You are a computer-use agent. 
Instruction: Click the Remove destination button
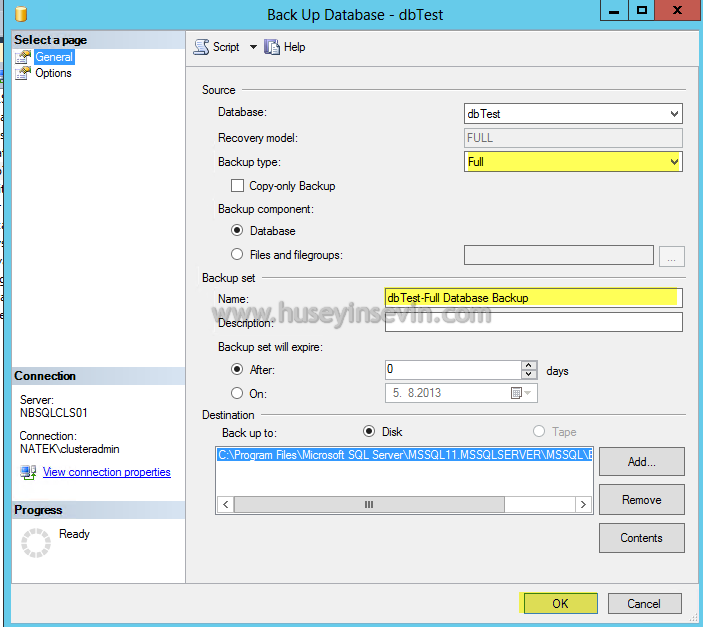(x=642, y=500)
